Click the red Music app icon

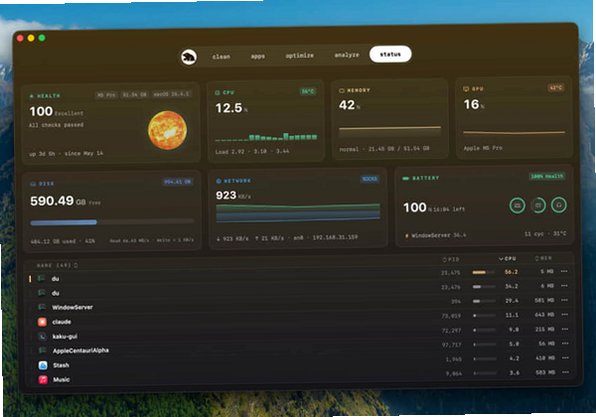43,379
